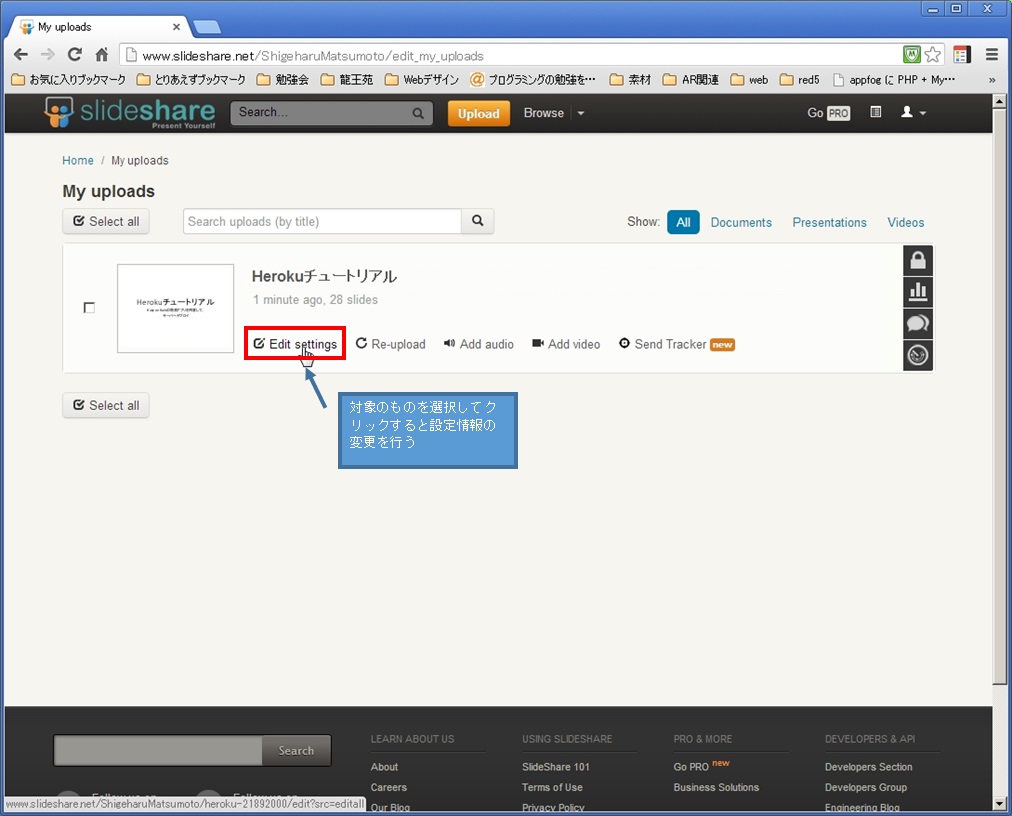Open the AR関連 bookmarks folder
Viewport: 1012px width, 816px height.
691,80
